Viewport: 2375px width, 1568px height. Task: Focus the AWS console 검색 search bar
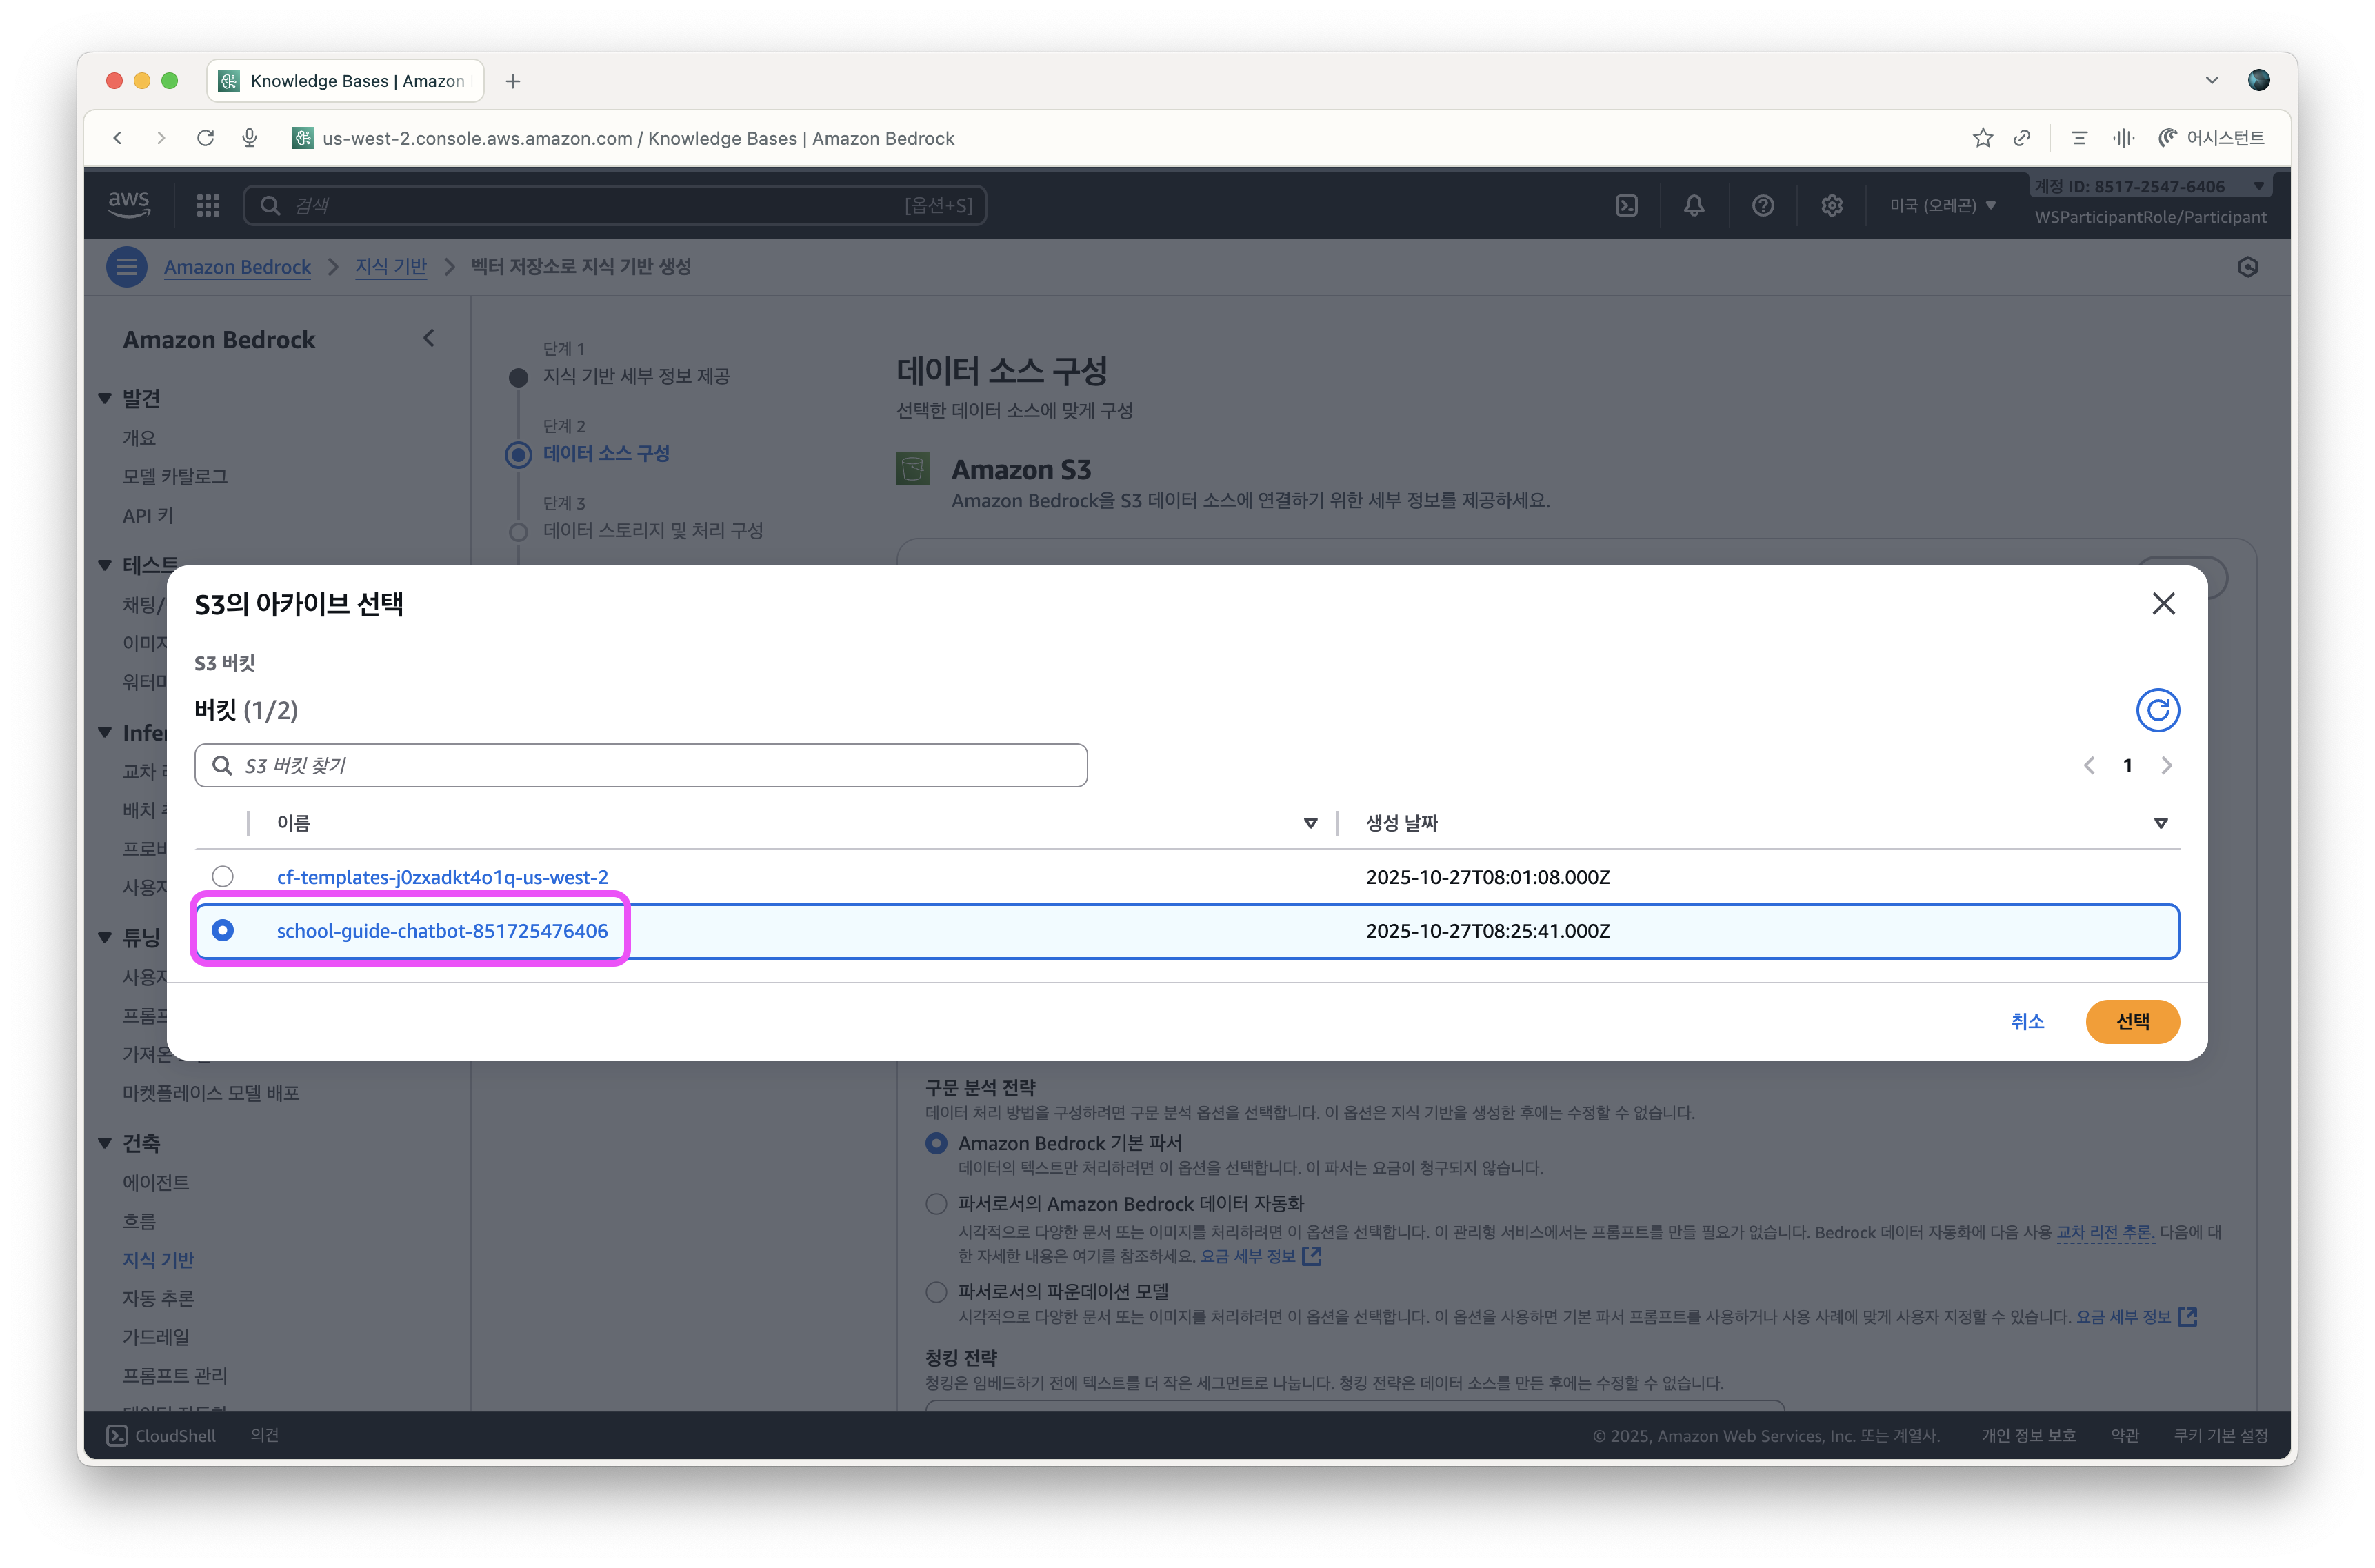click(615, 205)
